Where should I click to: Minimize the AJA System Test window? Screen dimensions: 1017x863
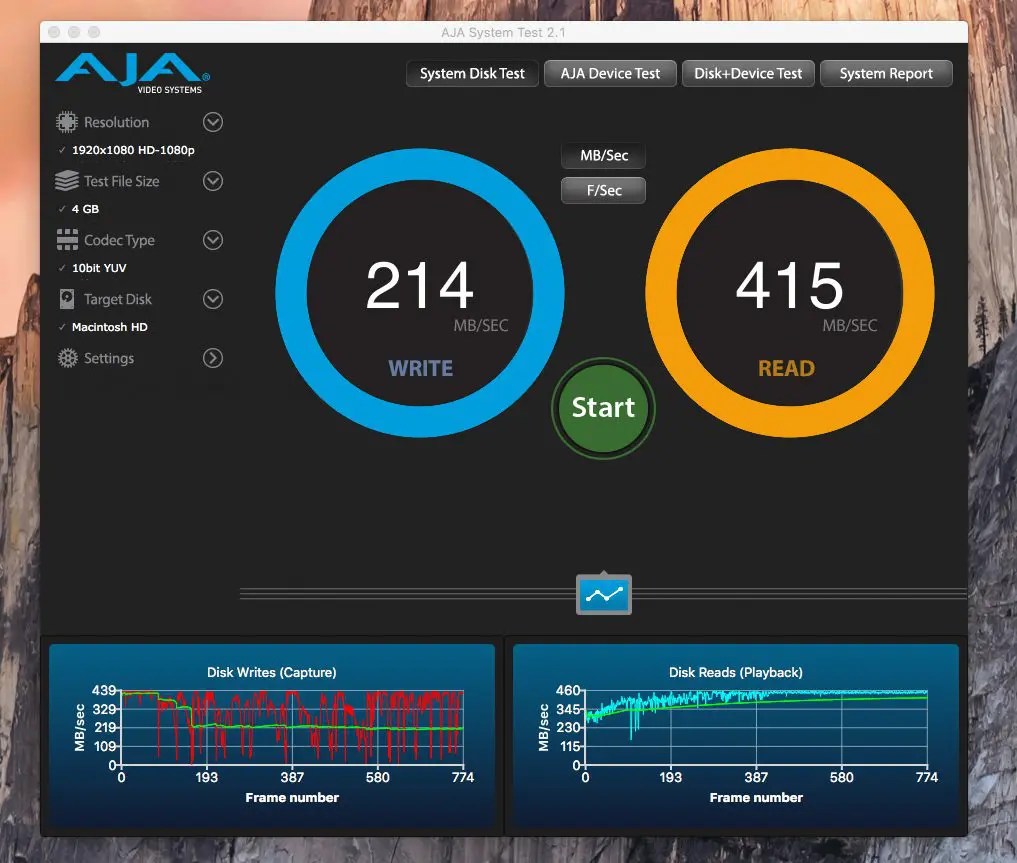click(74, 32)
